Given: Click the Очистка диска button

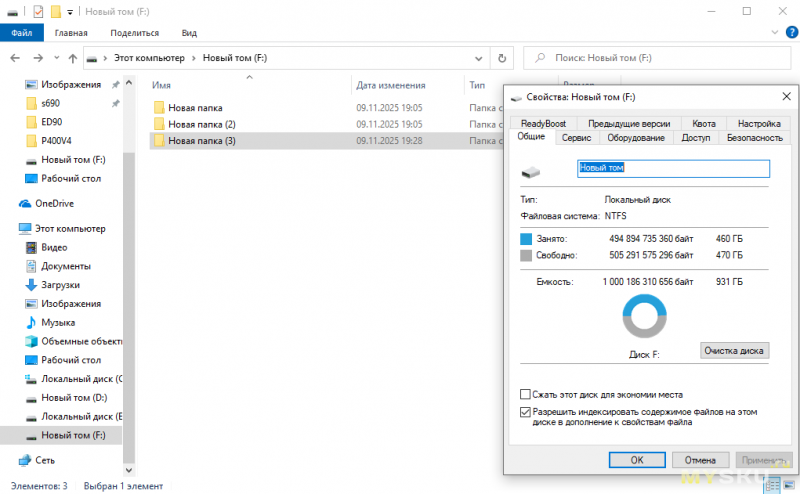Looking at the screenshot, I should click(x=734, y=351).
